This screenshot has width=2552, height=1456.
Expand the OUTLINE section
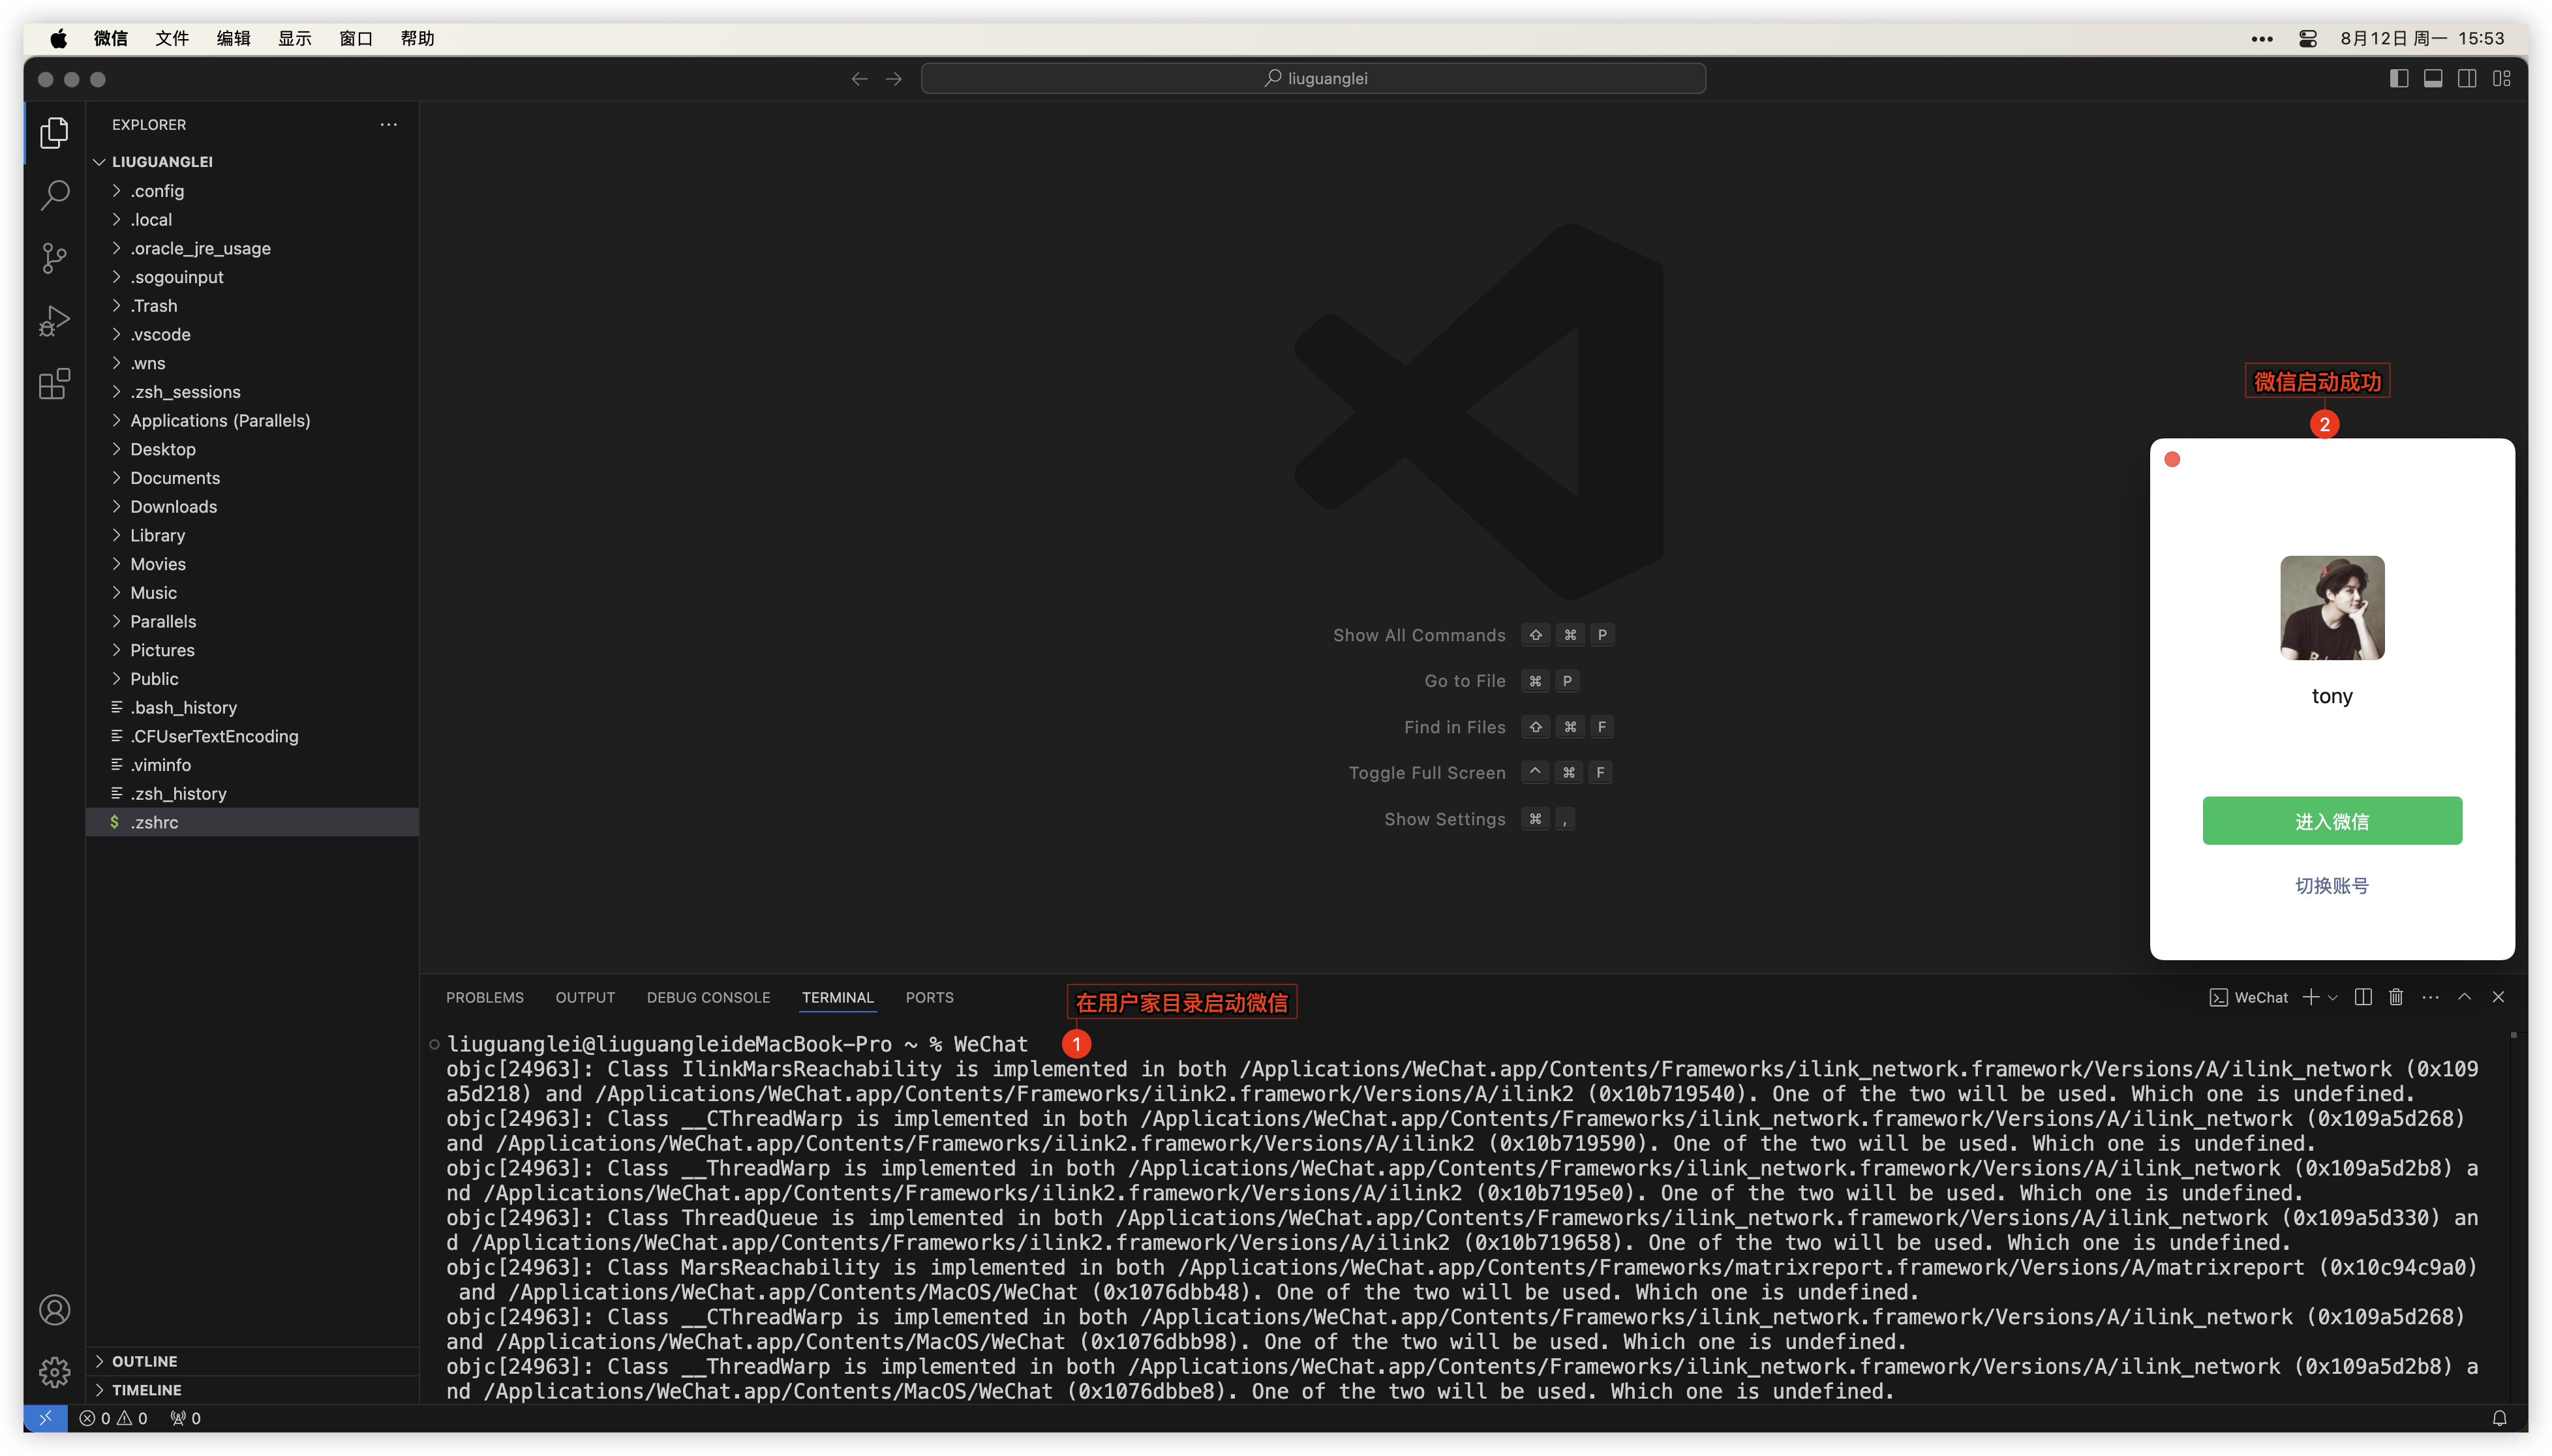pos(144,1361)
